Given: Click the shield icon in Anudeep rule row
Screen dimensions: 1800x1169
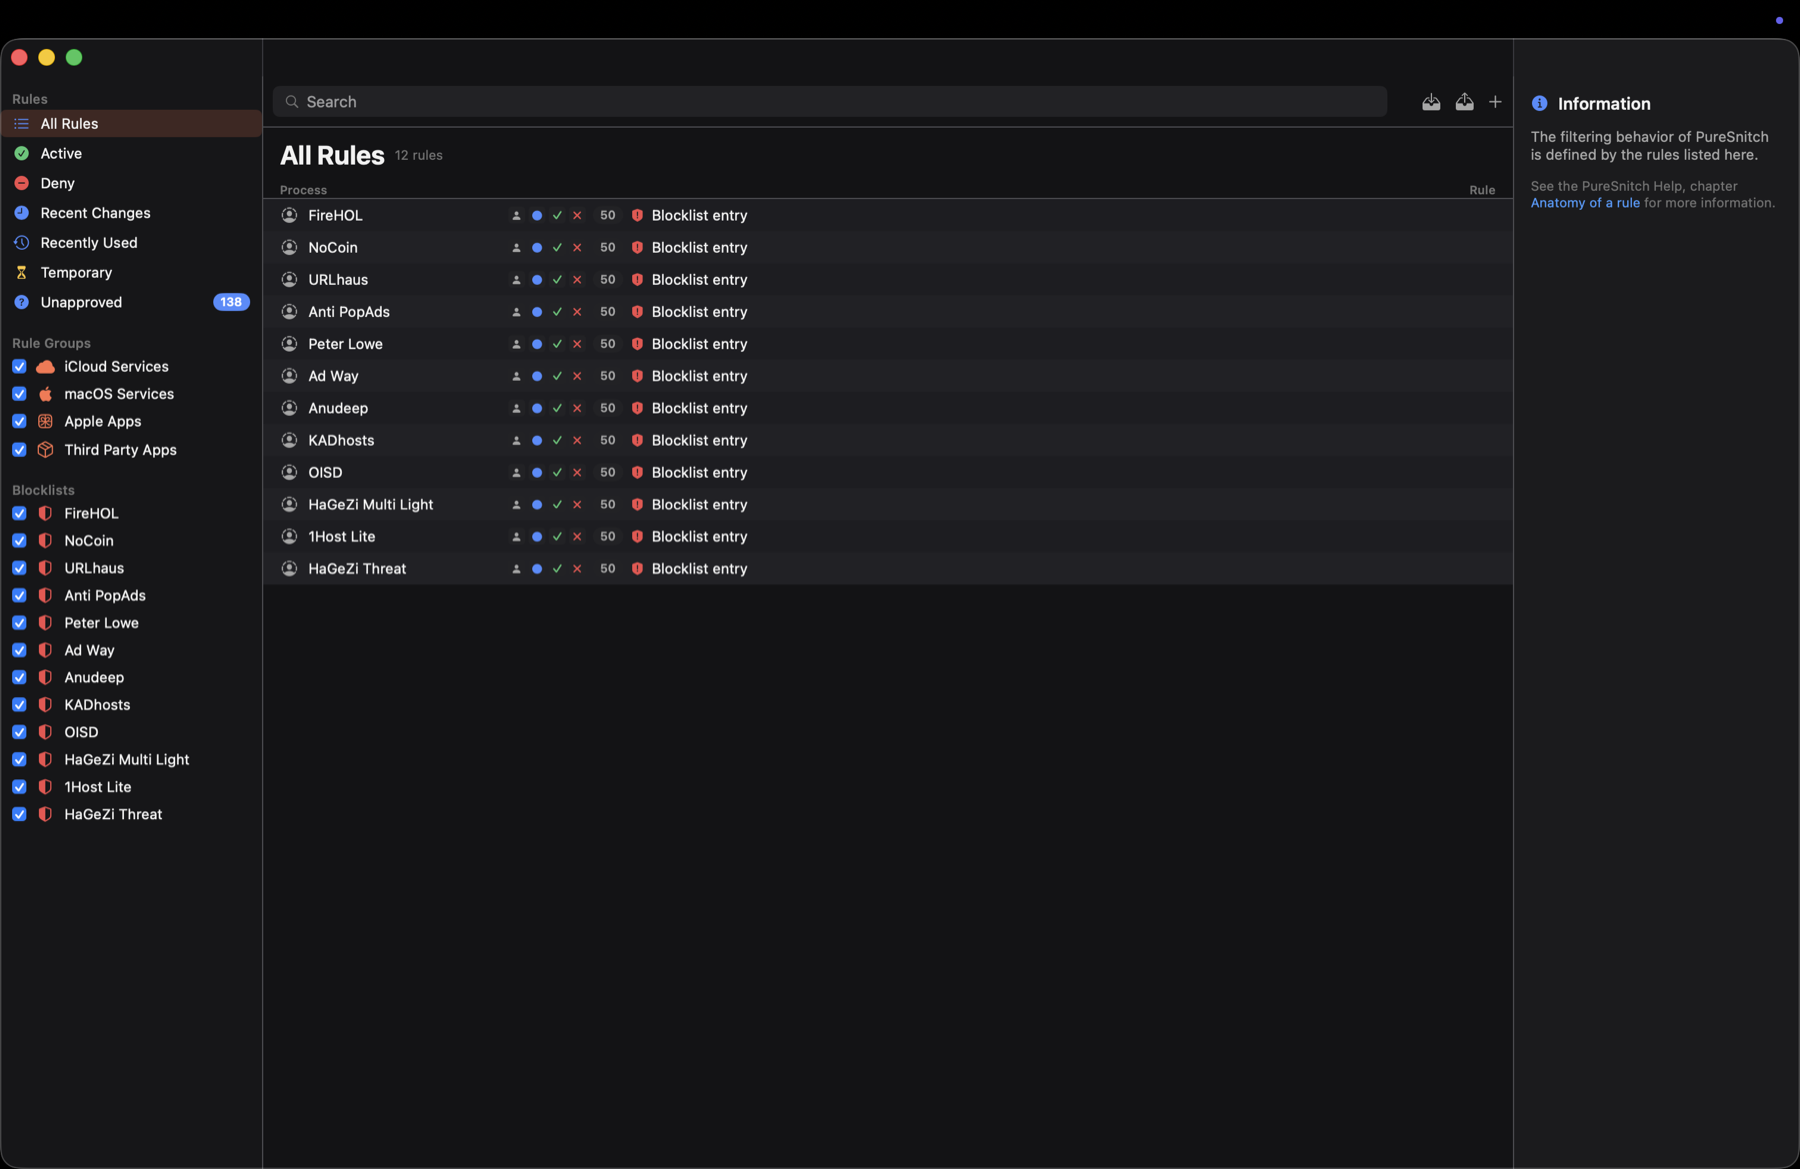Looking at the screenshot, I should (637, 408).
